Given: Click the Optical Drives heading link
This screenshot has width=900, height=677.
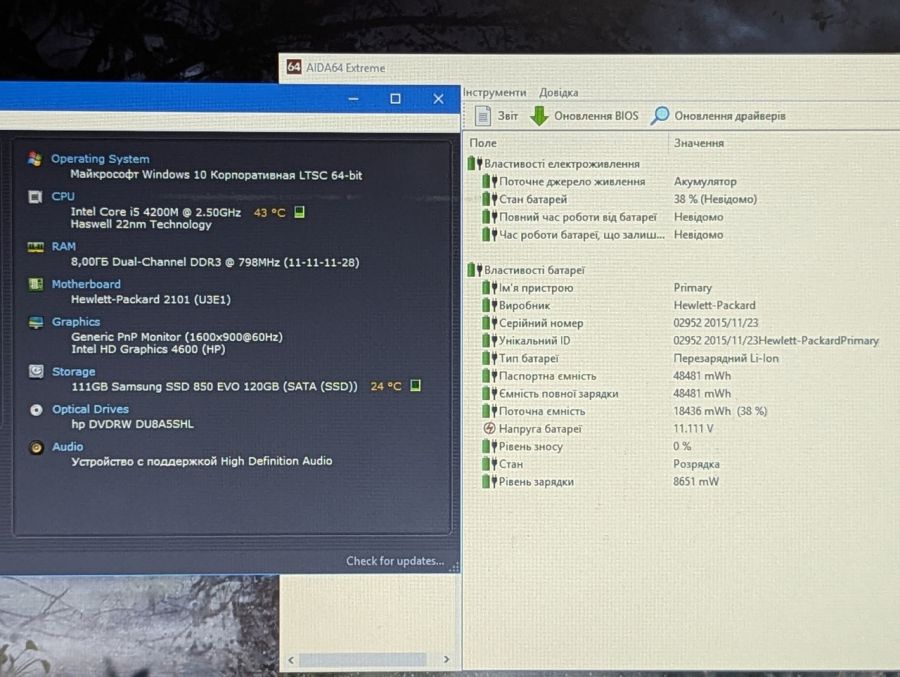Looking at the screenshot, I should tap(90, 409).
